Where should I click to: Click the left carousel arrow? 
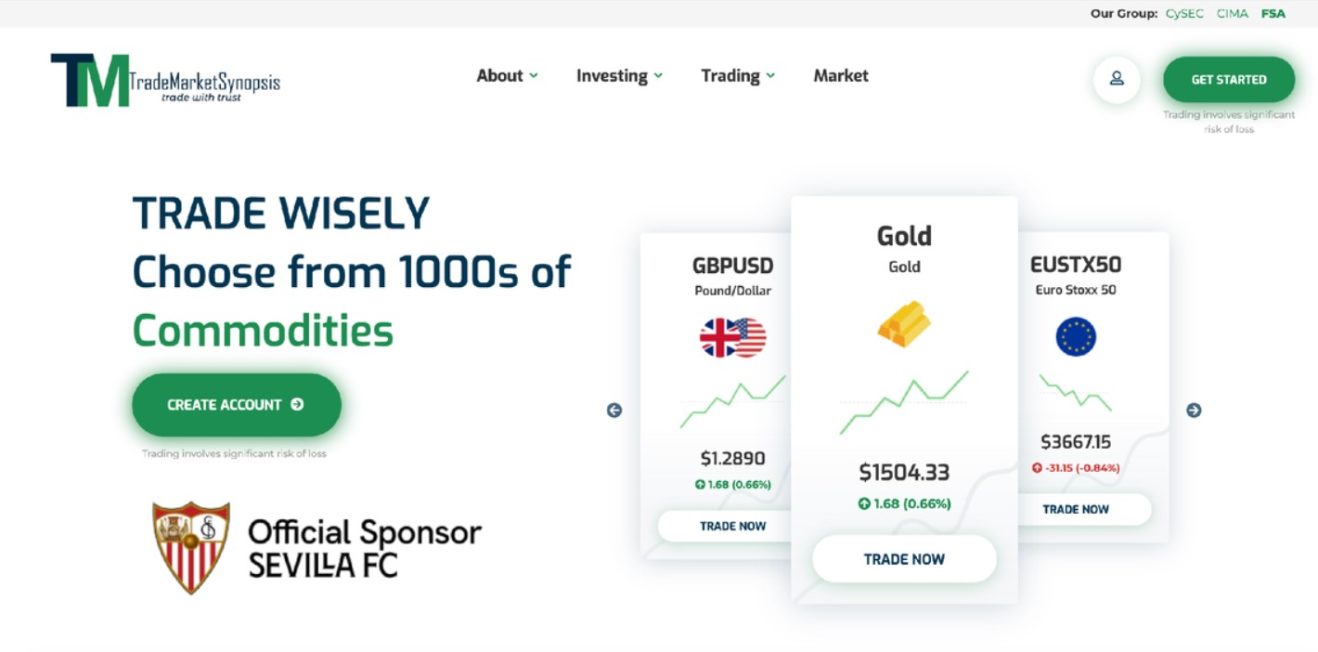(614, 409)
